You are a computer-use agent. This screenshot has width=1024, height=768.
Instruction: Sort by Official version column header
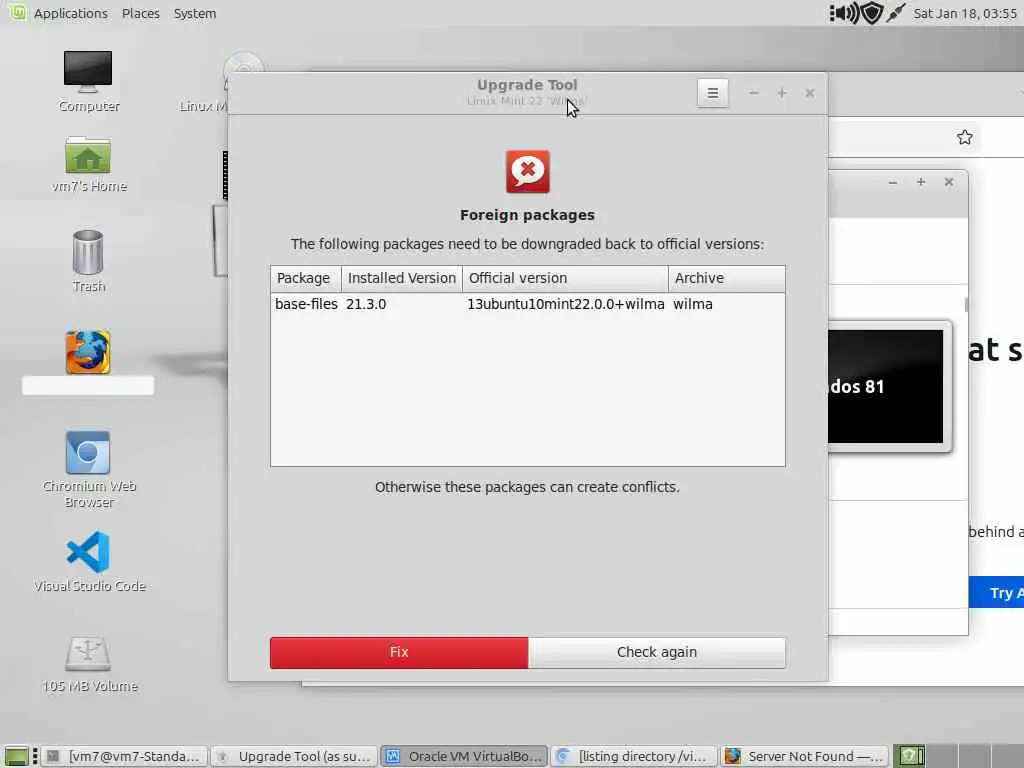tap(565, 278)
